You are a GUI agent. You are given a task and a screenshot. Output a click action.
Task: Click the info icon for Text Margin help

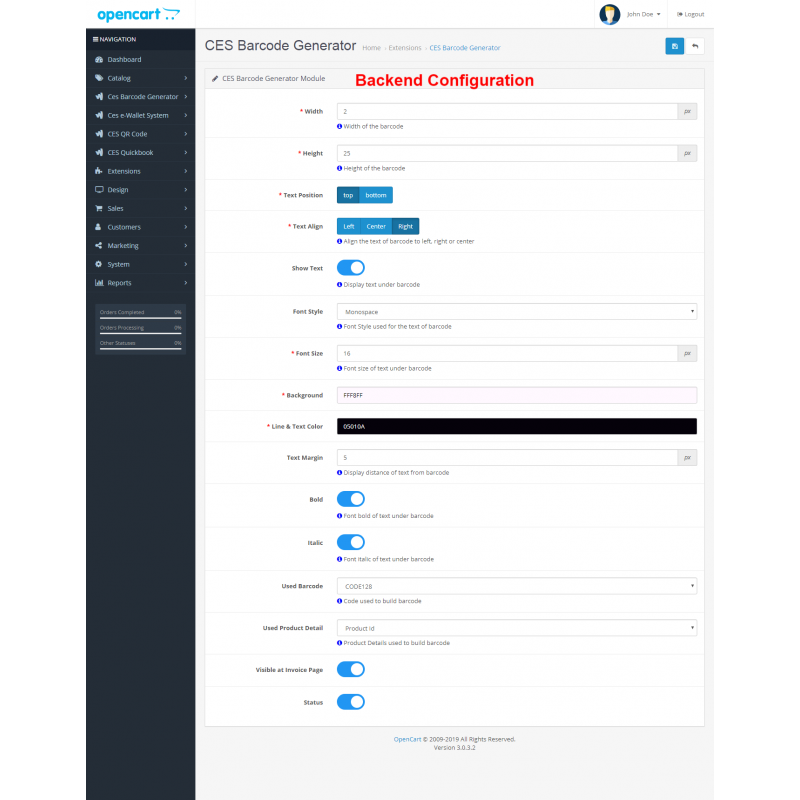pos(339,472)
